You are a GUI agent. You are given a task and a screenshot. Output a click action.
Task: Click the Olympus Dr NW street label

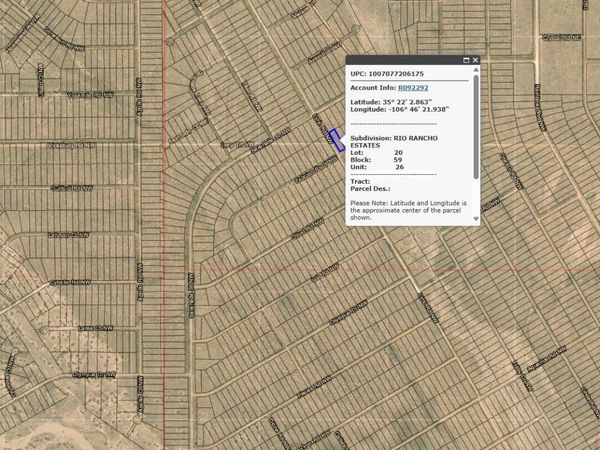94,375
